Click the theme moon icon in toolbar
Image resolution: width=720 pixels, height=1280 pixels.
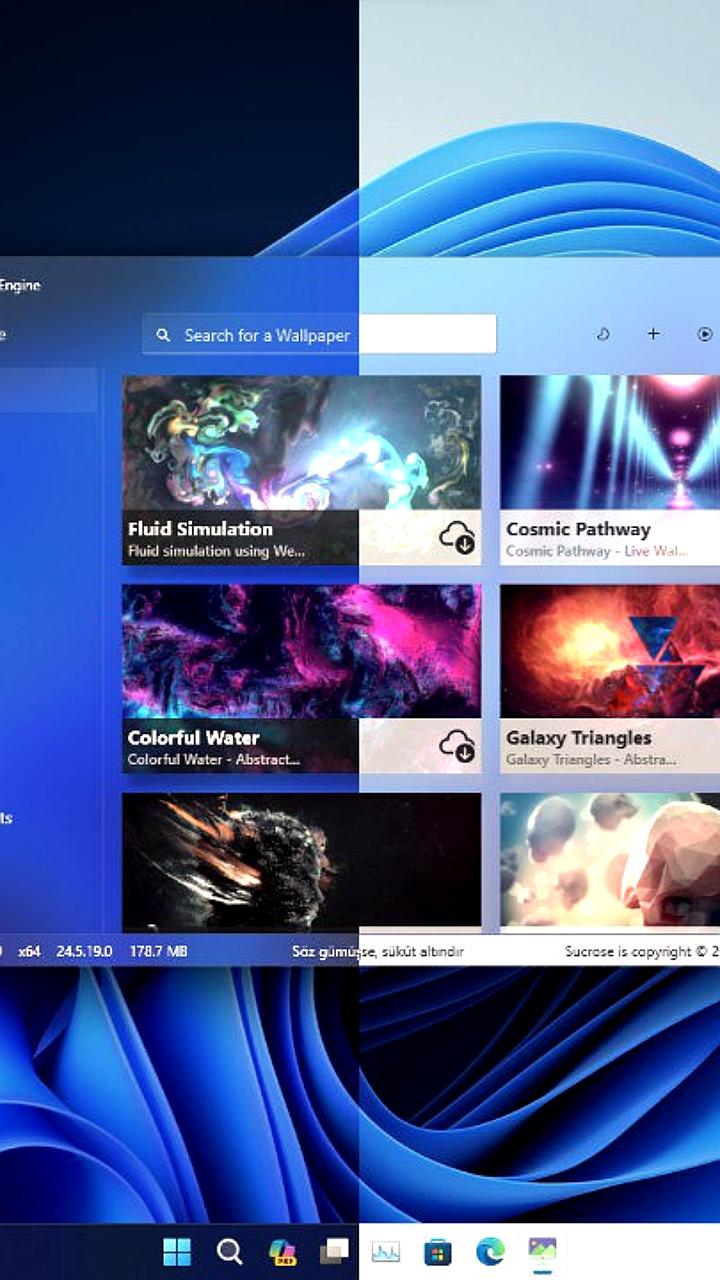coord(603,334)
